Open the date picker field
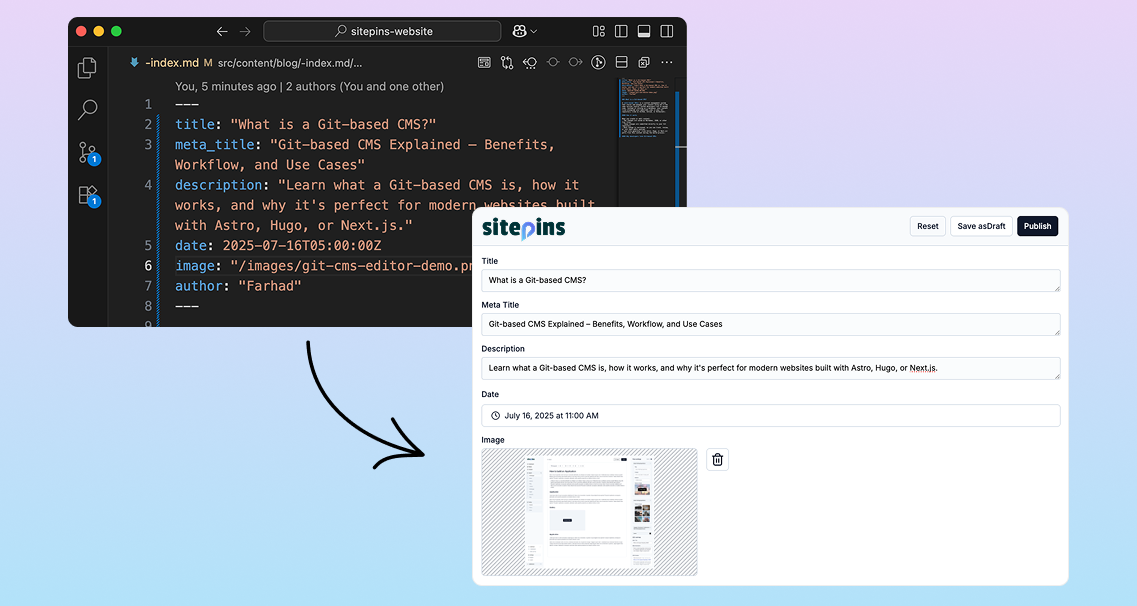This screenshot has width=1137, height=606. pos(770,415)
